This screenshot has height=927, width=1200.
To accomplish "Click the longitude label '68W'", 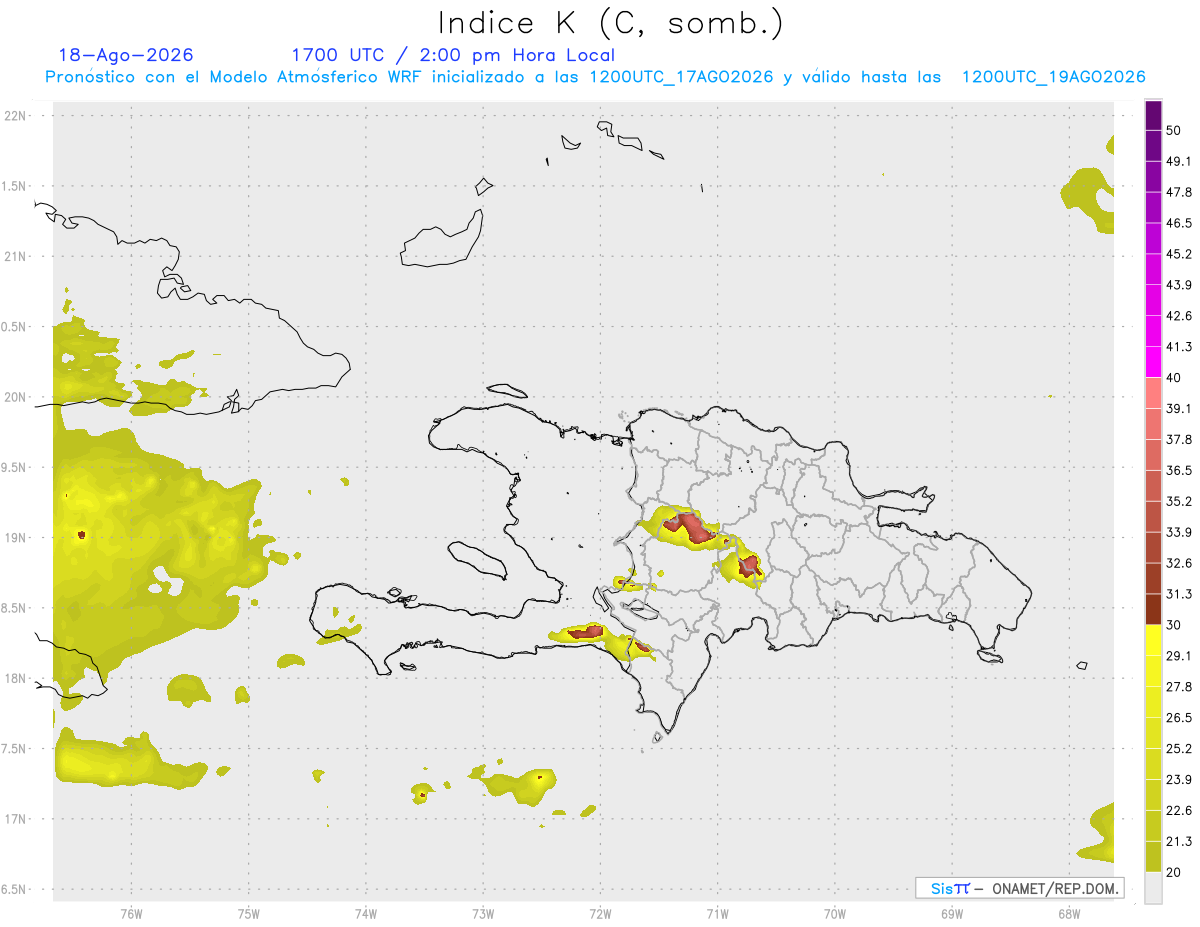I will (1069, 915).
